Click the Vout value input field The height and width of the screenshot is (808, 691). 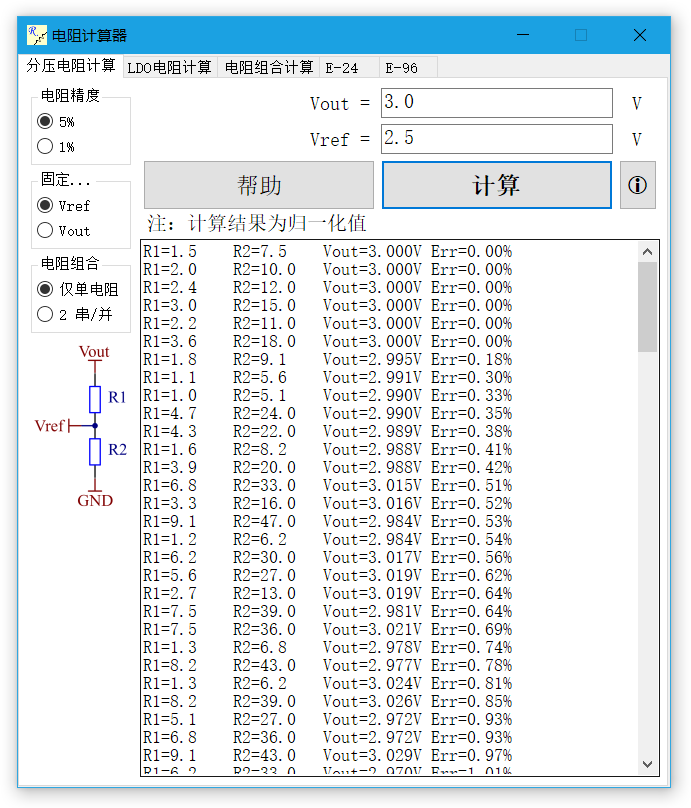click(496, 103)
